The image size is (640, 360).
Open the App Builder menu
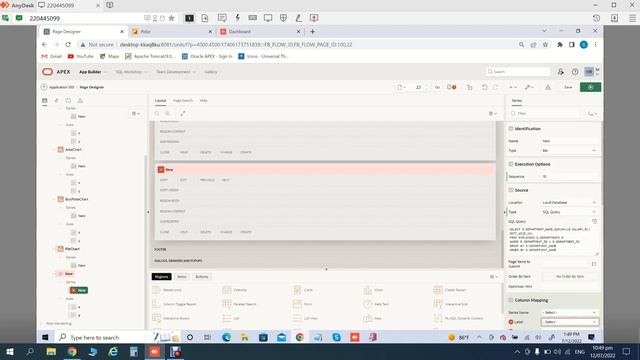coord(92,72)
